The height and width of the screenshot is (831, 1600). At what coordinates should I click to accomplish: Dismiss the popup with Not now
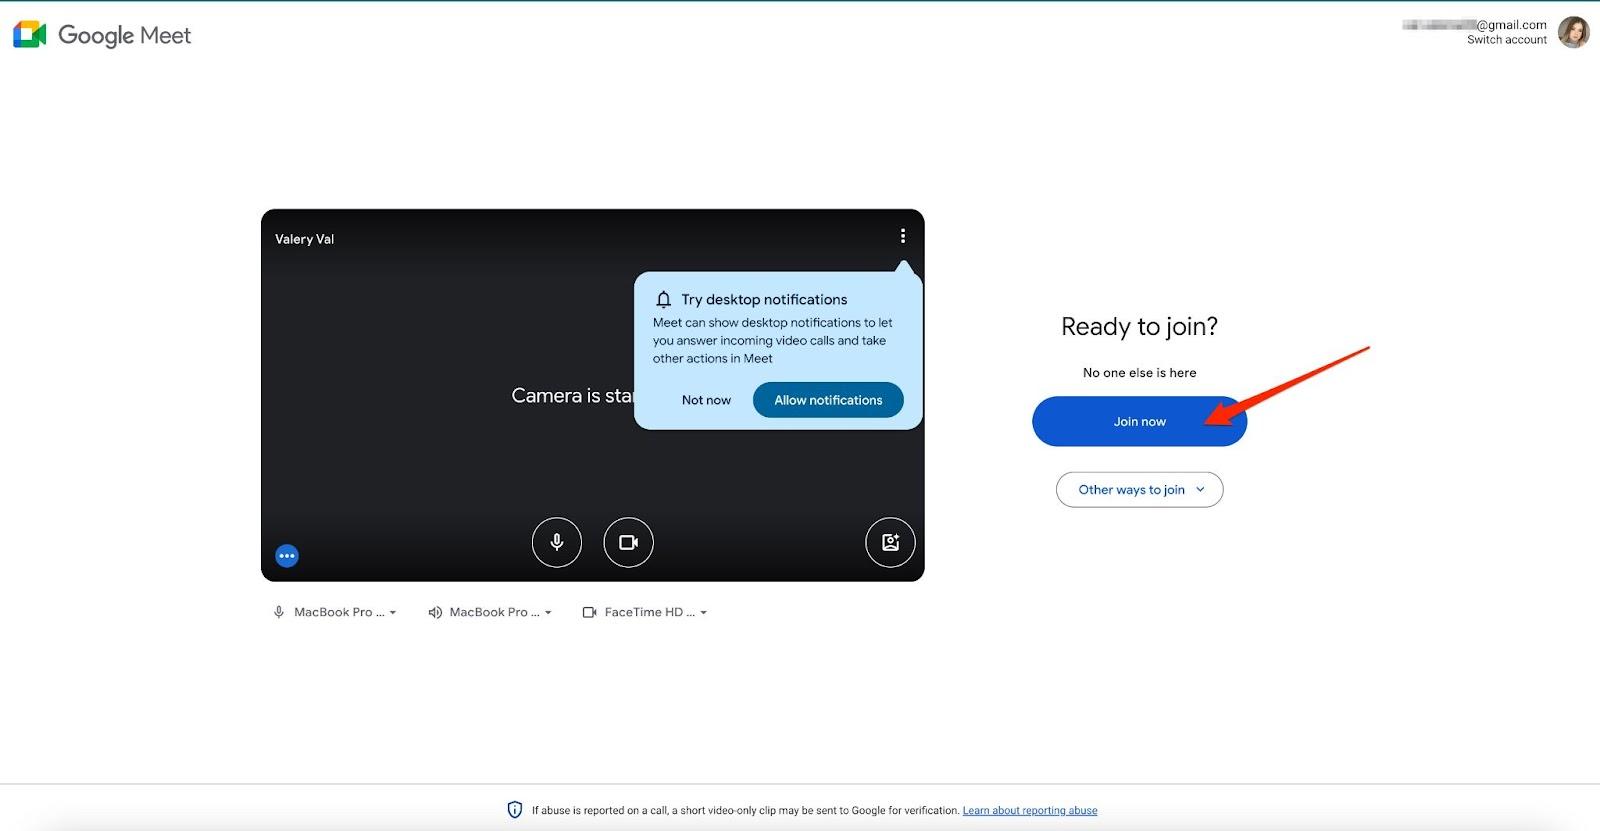tap(706, 400)
